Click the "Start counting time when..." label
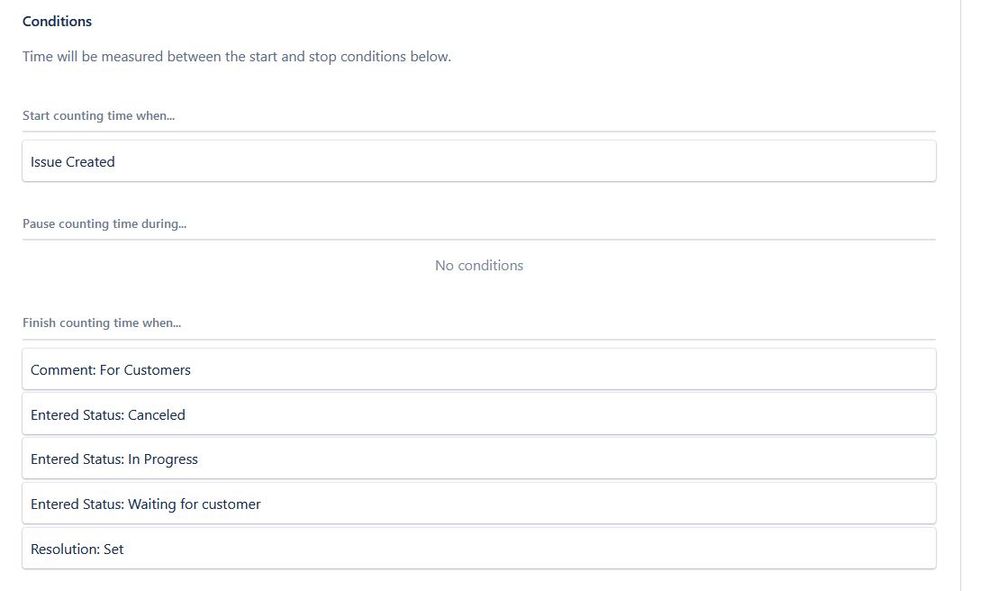The image size is (998, 591). [x=98, y=115]
